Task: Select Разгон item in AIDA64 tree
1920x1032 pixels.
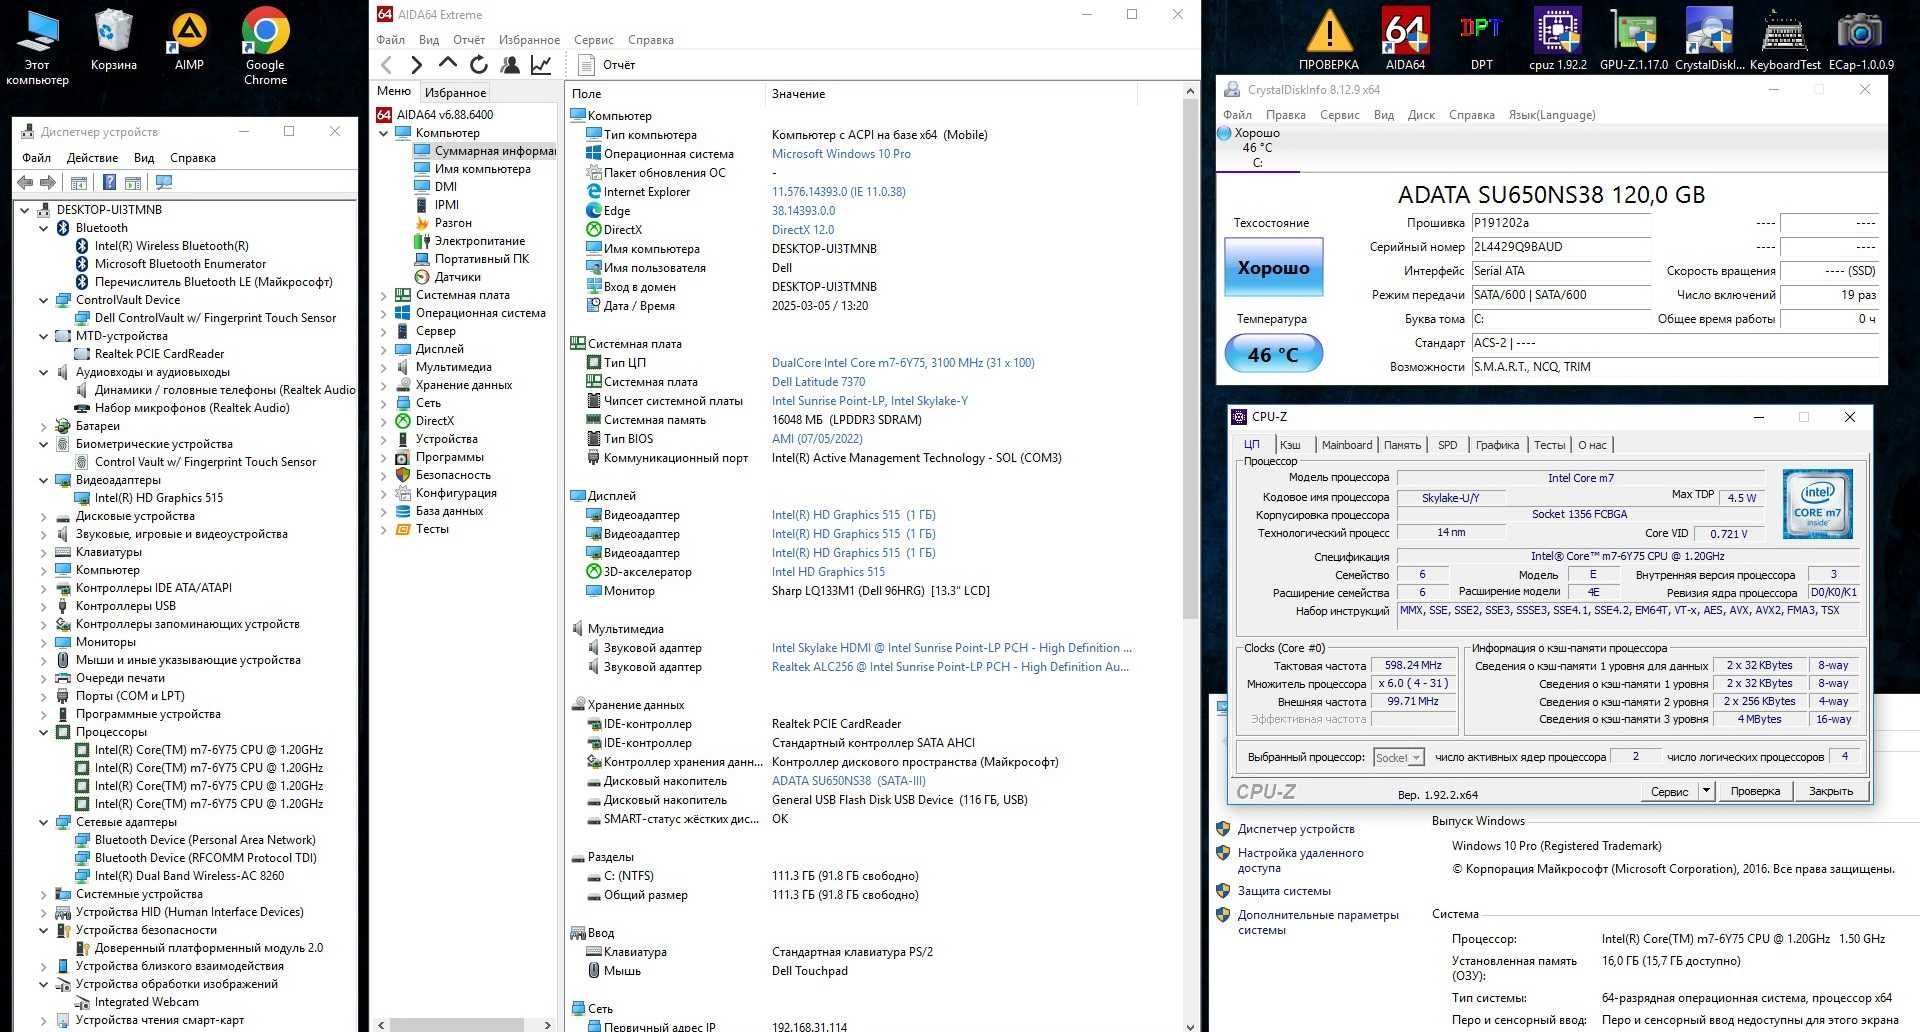Action: [452, 223]
